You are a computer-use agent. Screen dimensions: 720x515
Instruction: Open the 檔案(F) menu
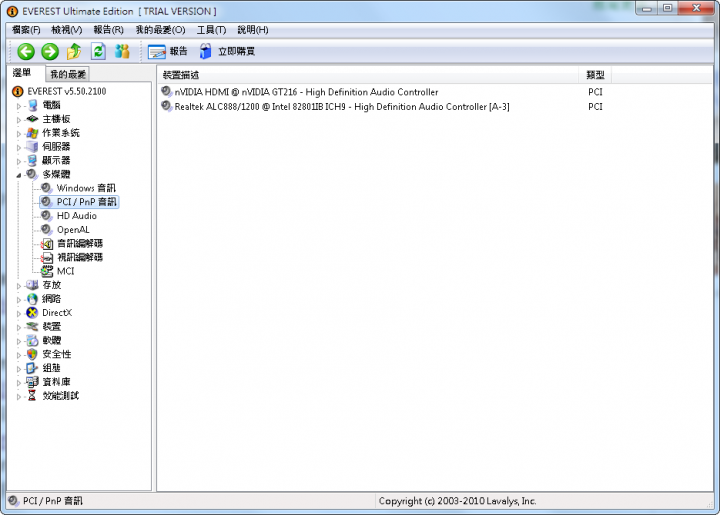[x=26, y=30]
